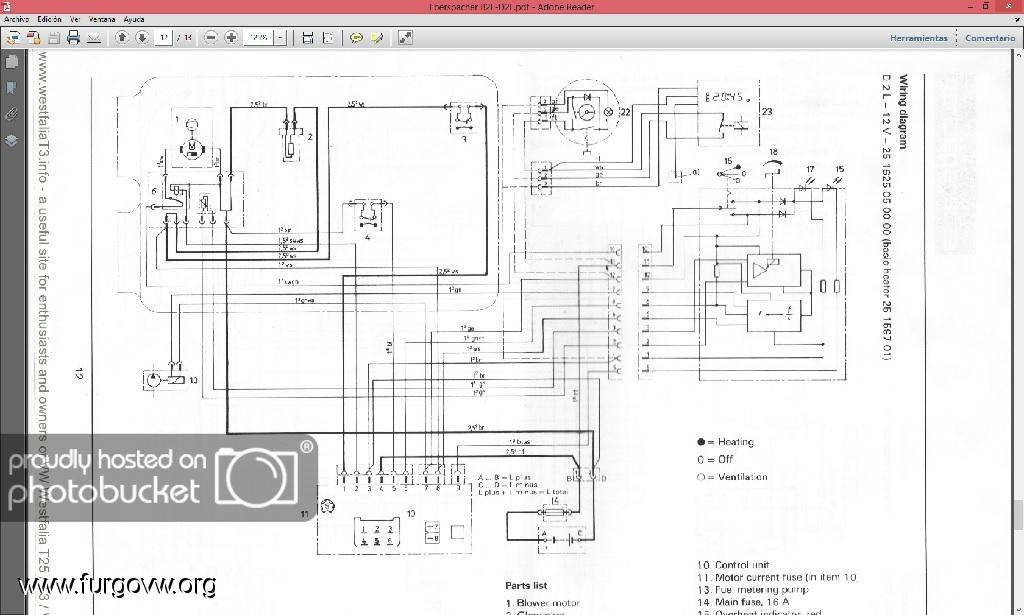Click the 'Parts list' heading
Viewport: 1024px width, 615px height.
pyautogui.click(x=526, y=586)
